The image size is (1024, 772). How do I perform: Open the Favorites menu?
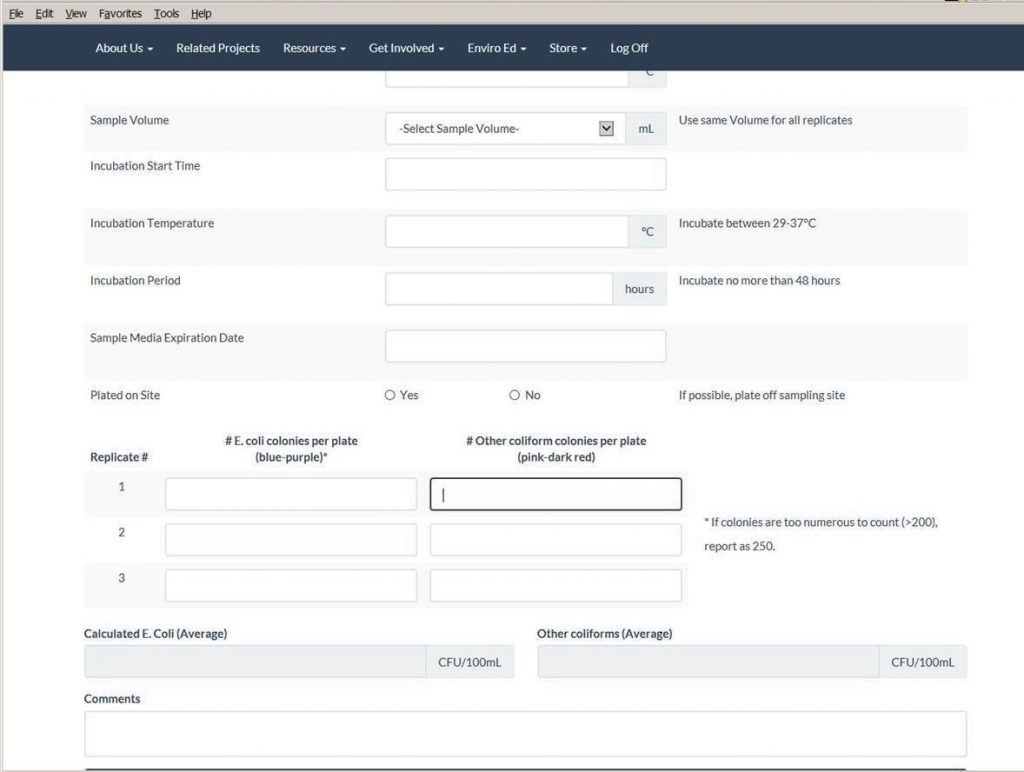pyautogui.click(x=120, y=14)
